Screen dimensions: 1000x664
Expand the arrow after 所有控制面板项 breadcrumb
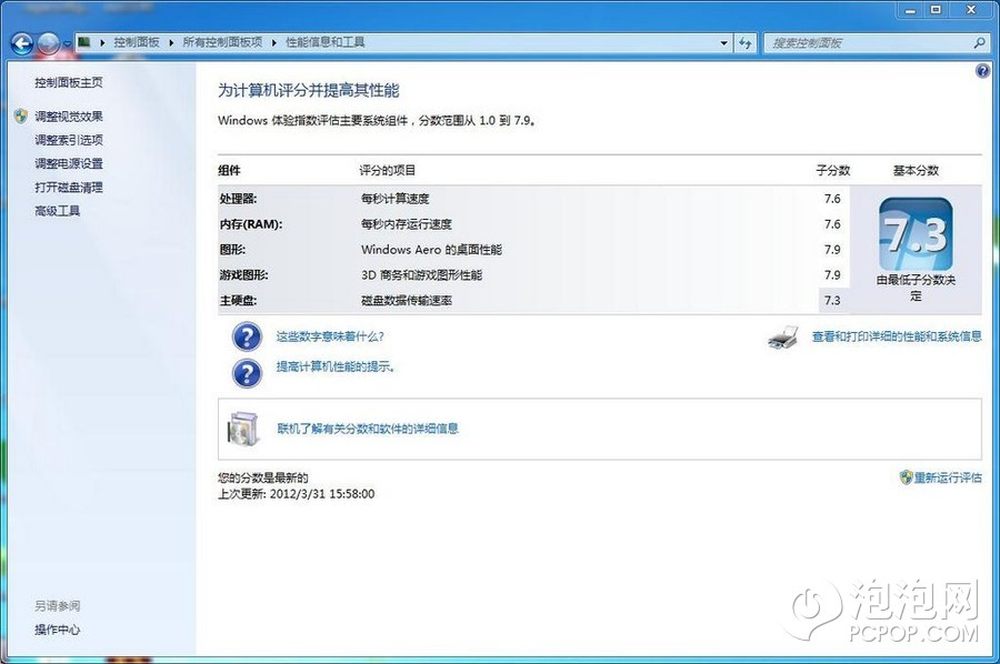pyautogui.click(x=274, y=43)
